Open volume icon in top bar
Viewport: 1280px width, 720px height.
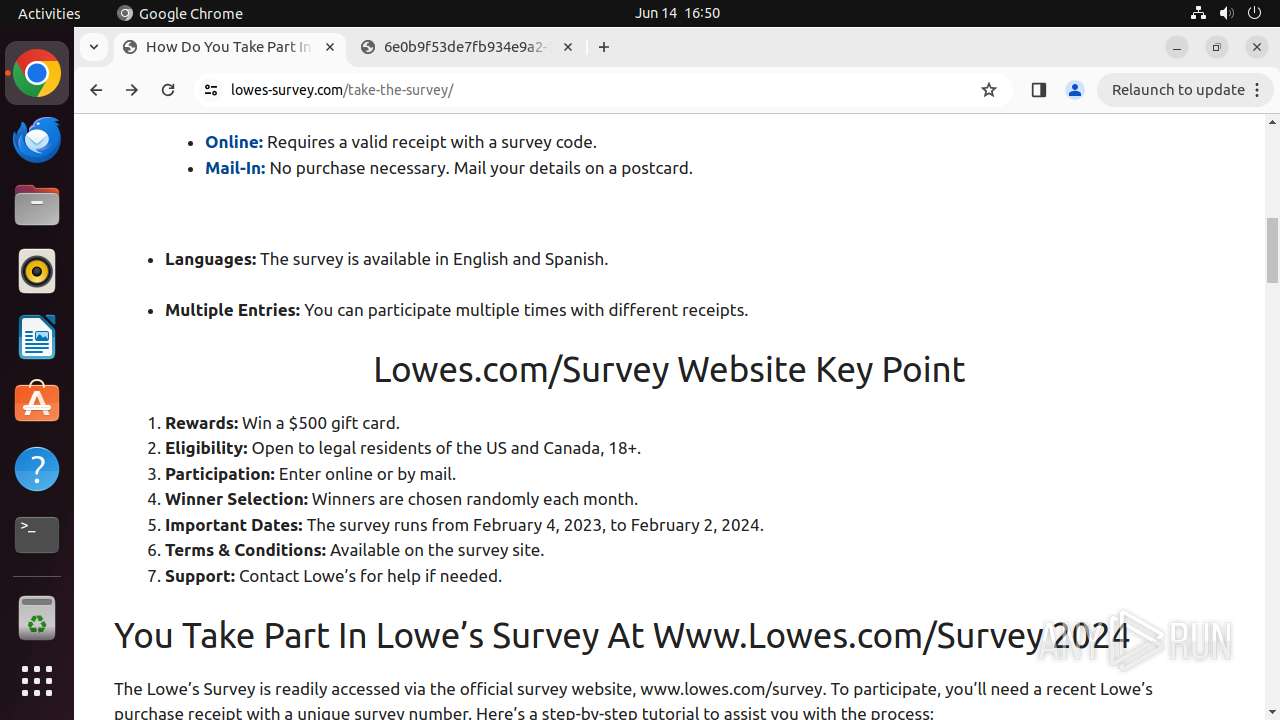[x=1227, y=13]
